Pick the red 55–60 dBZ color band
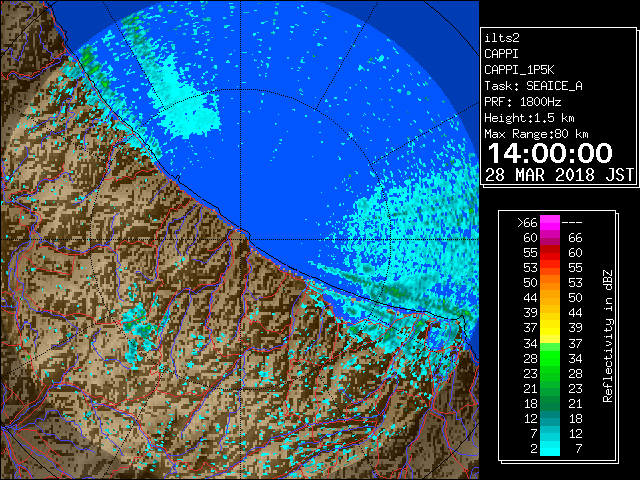The height and width of the screenshot is (480, 640). [550, 253]
